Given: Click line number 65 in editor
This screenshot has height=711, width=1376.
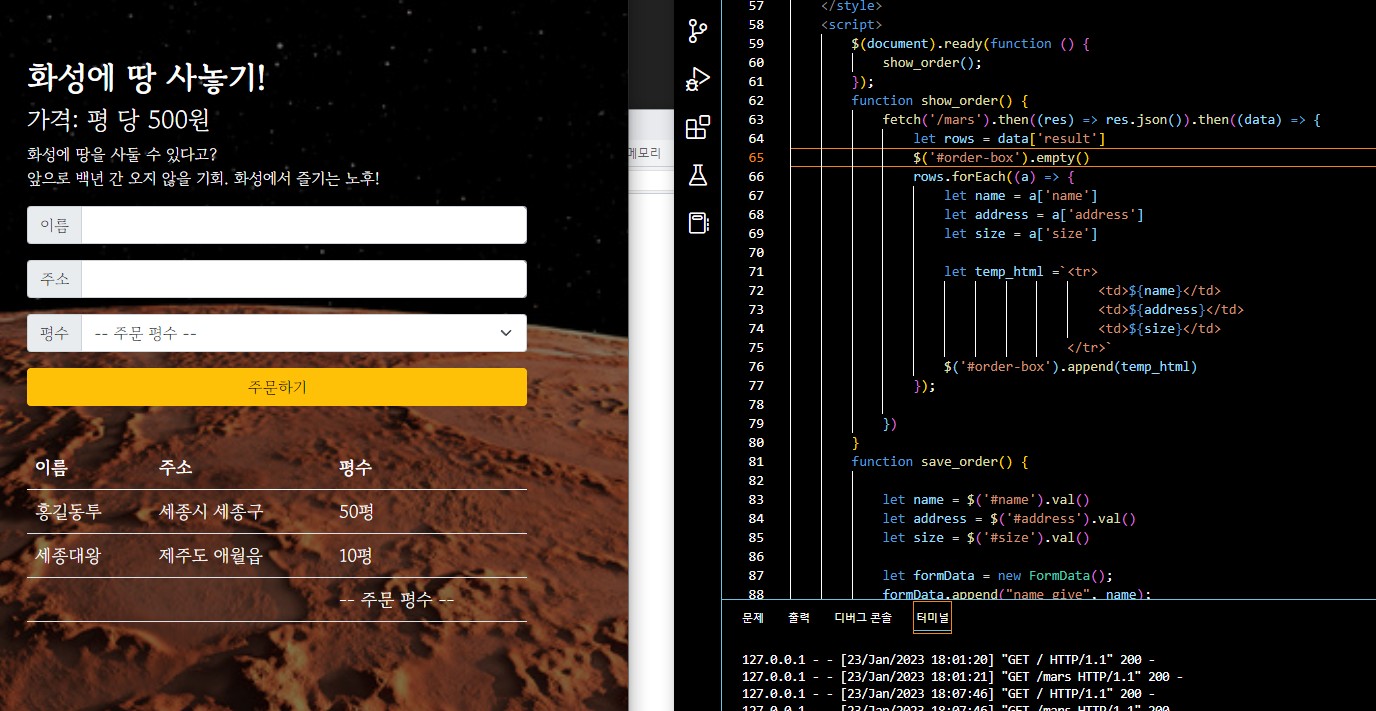Looking at the screenshot, I should coord(755,158).
